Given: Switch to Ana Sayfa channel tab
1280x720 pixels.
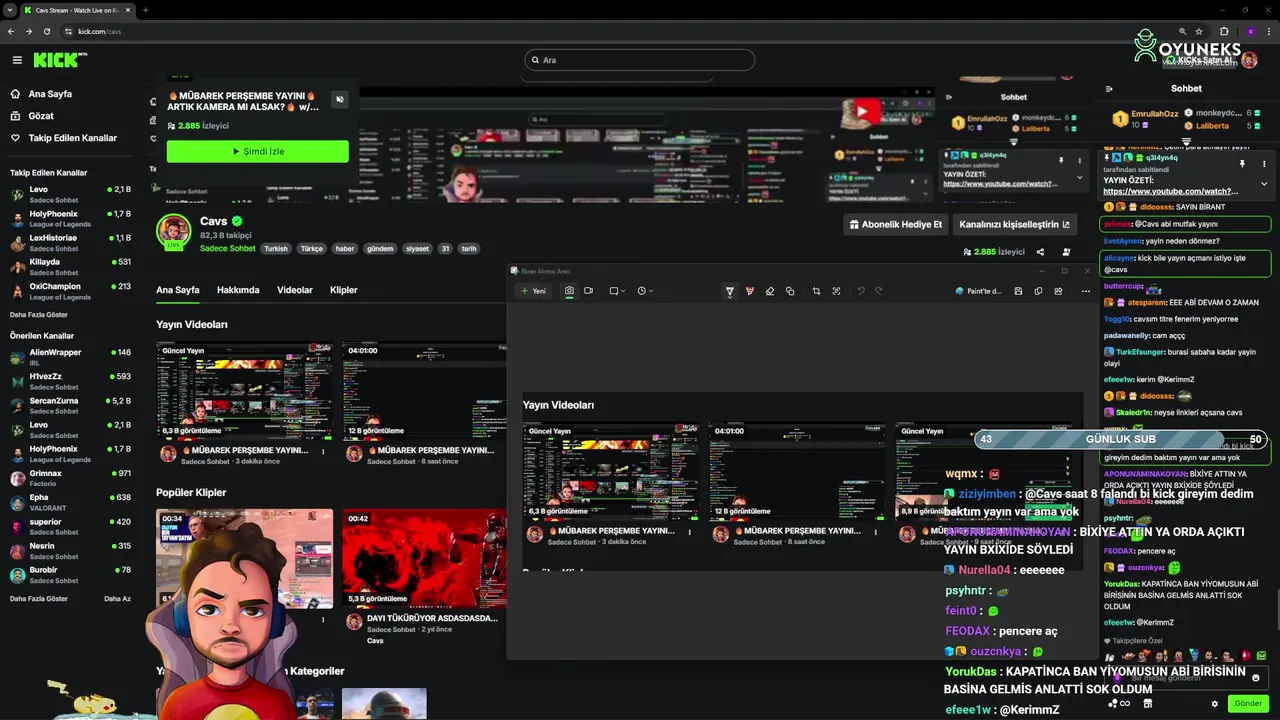Looking at the screenshot, I should tap(178, 290).
